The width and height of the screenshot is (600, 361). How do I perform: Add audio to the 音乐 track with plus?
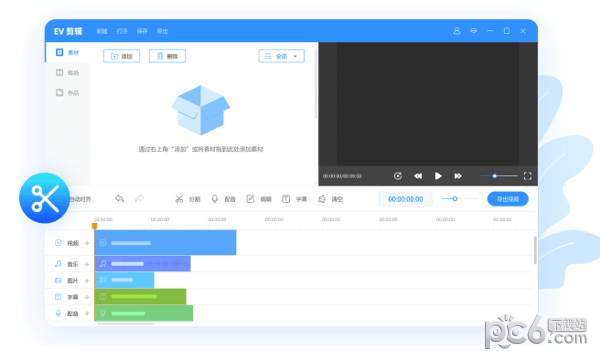pos(87,264)
